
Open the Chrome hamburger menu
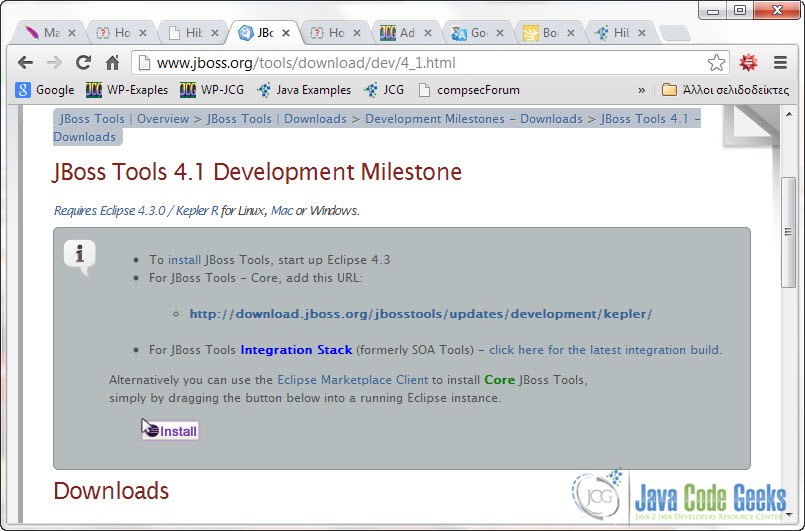pos(780,63)
